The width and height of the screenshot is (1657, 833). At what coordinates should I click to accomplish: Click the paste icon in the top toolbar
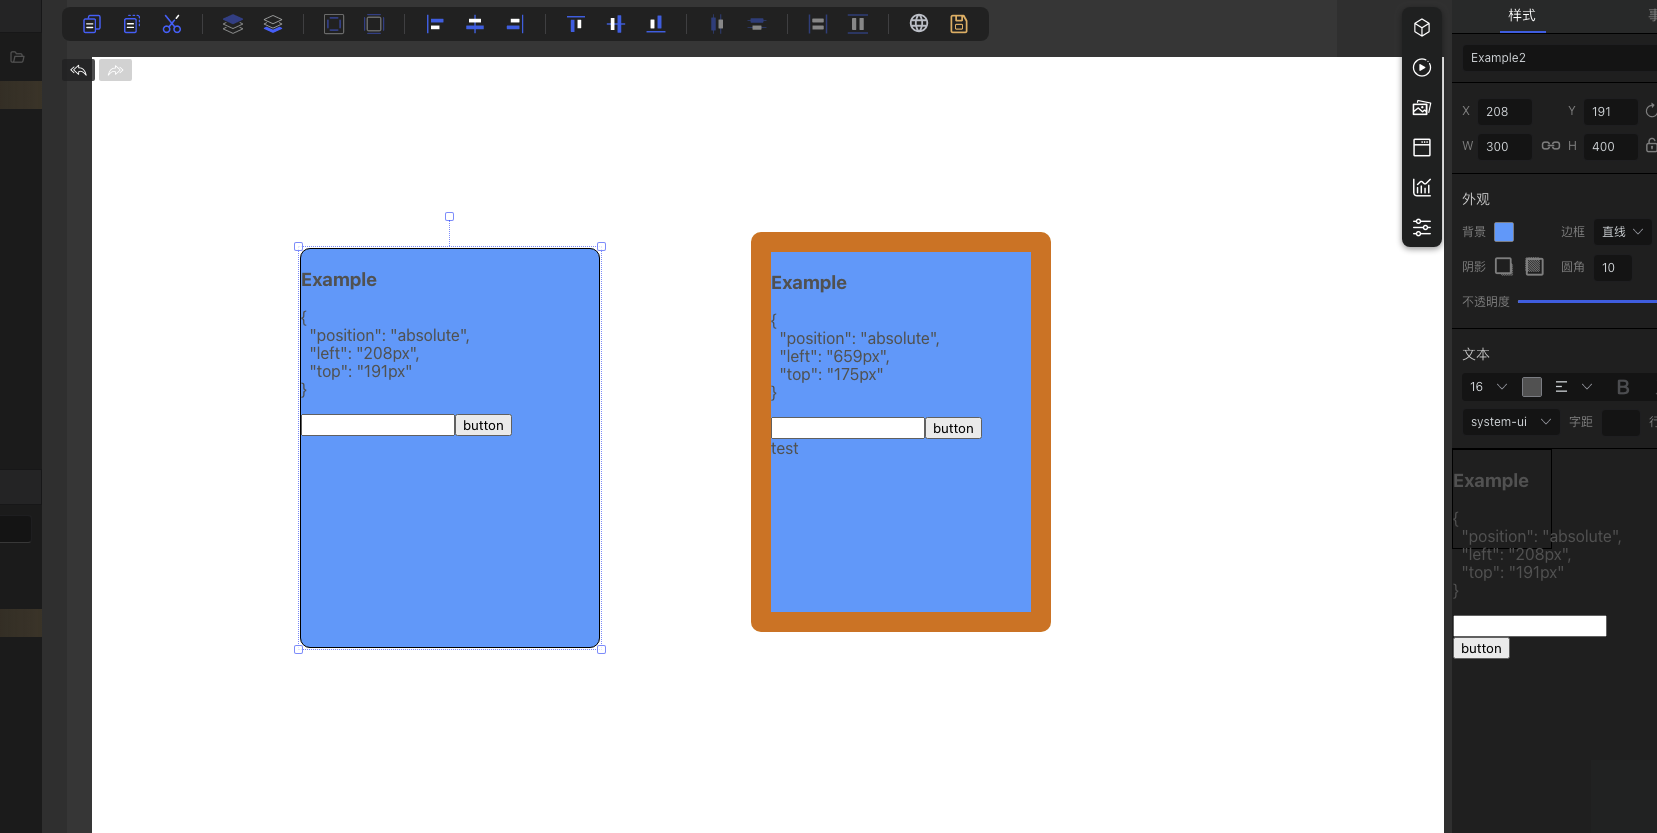tap(131, 24)
